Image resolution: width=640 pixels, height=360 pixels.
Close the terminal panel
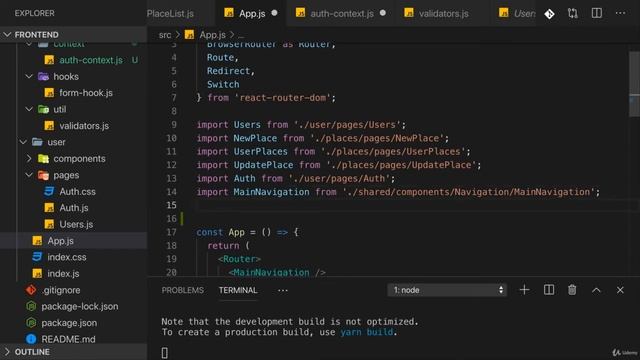(x=620, y=290)
